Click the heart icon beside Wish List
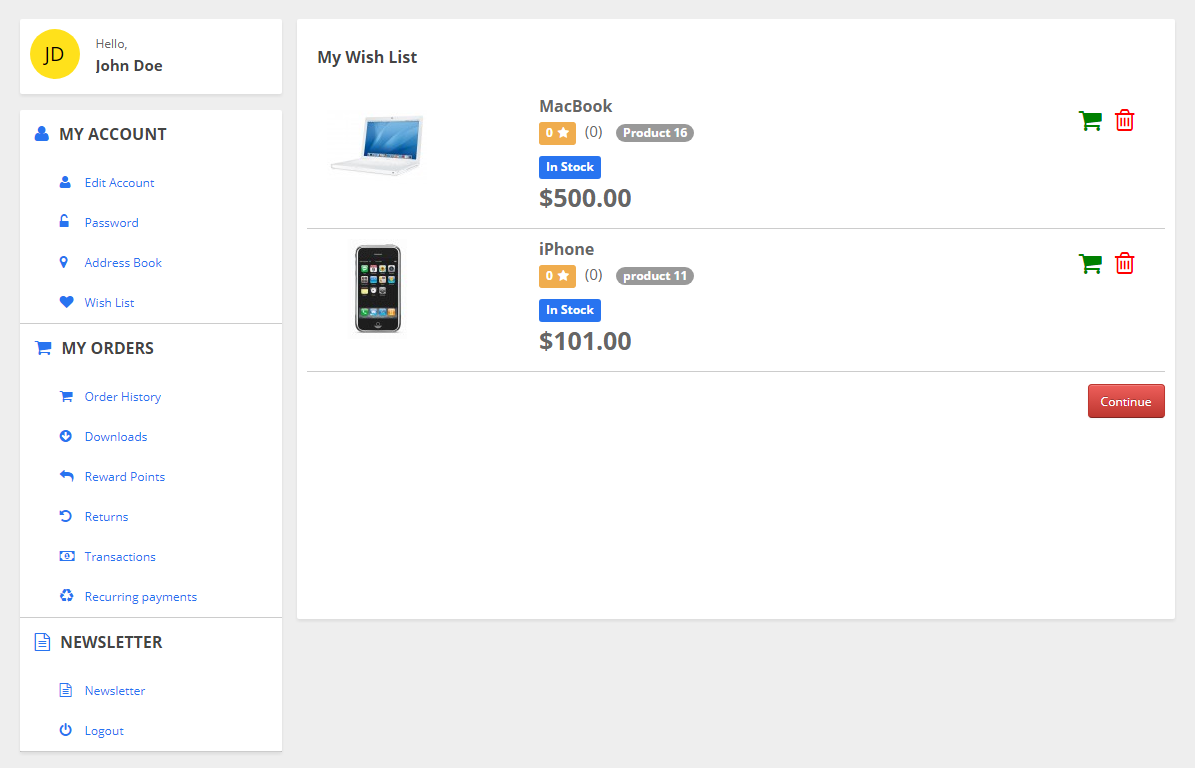Screen dimensions: 1195x768 coord(66,302)
